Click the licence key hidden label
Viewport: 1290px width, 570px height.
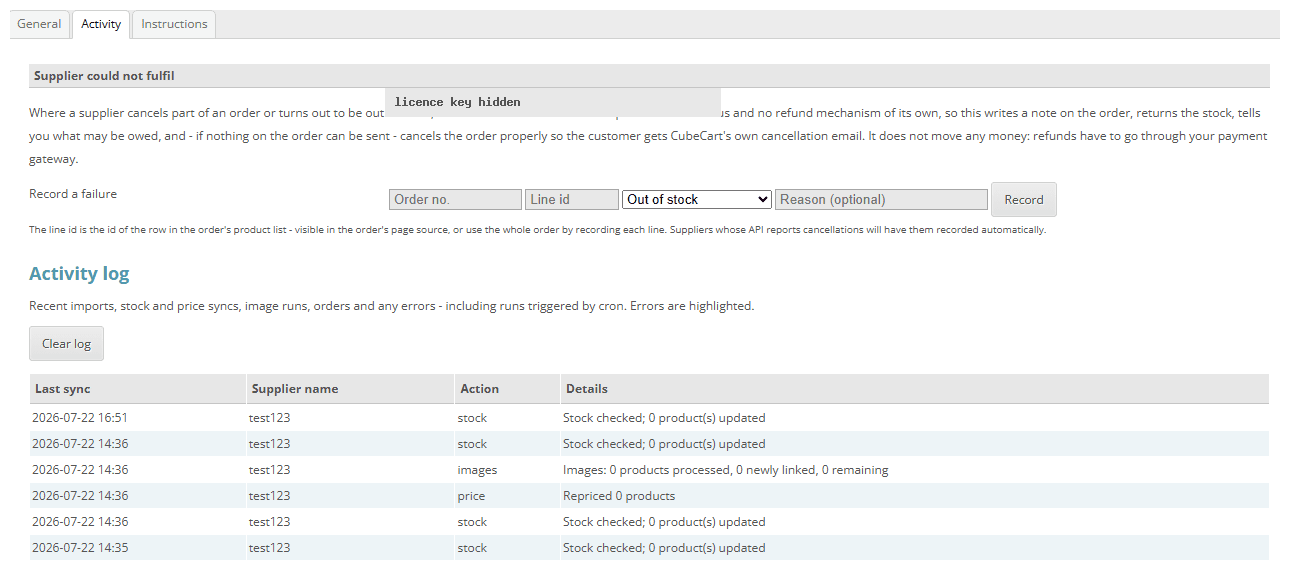[457, 102]
